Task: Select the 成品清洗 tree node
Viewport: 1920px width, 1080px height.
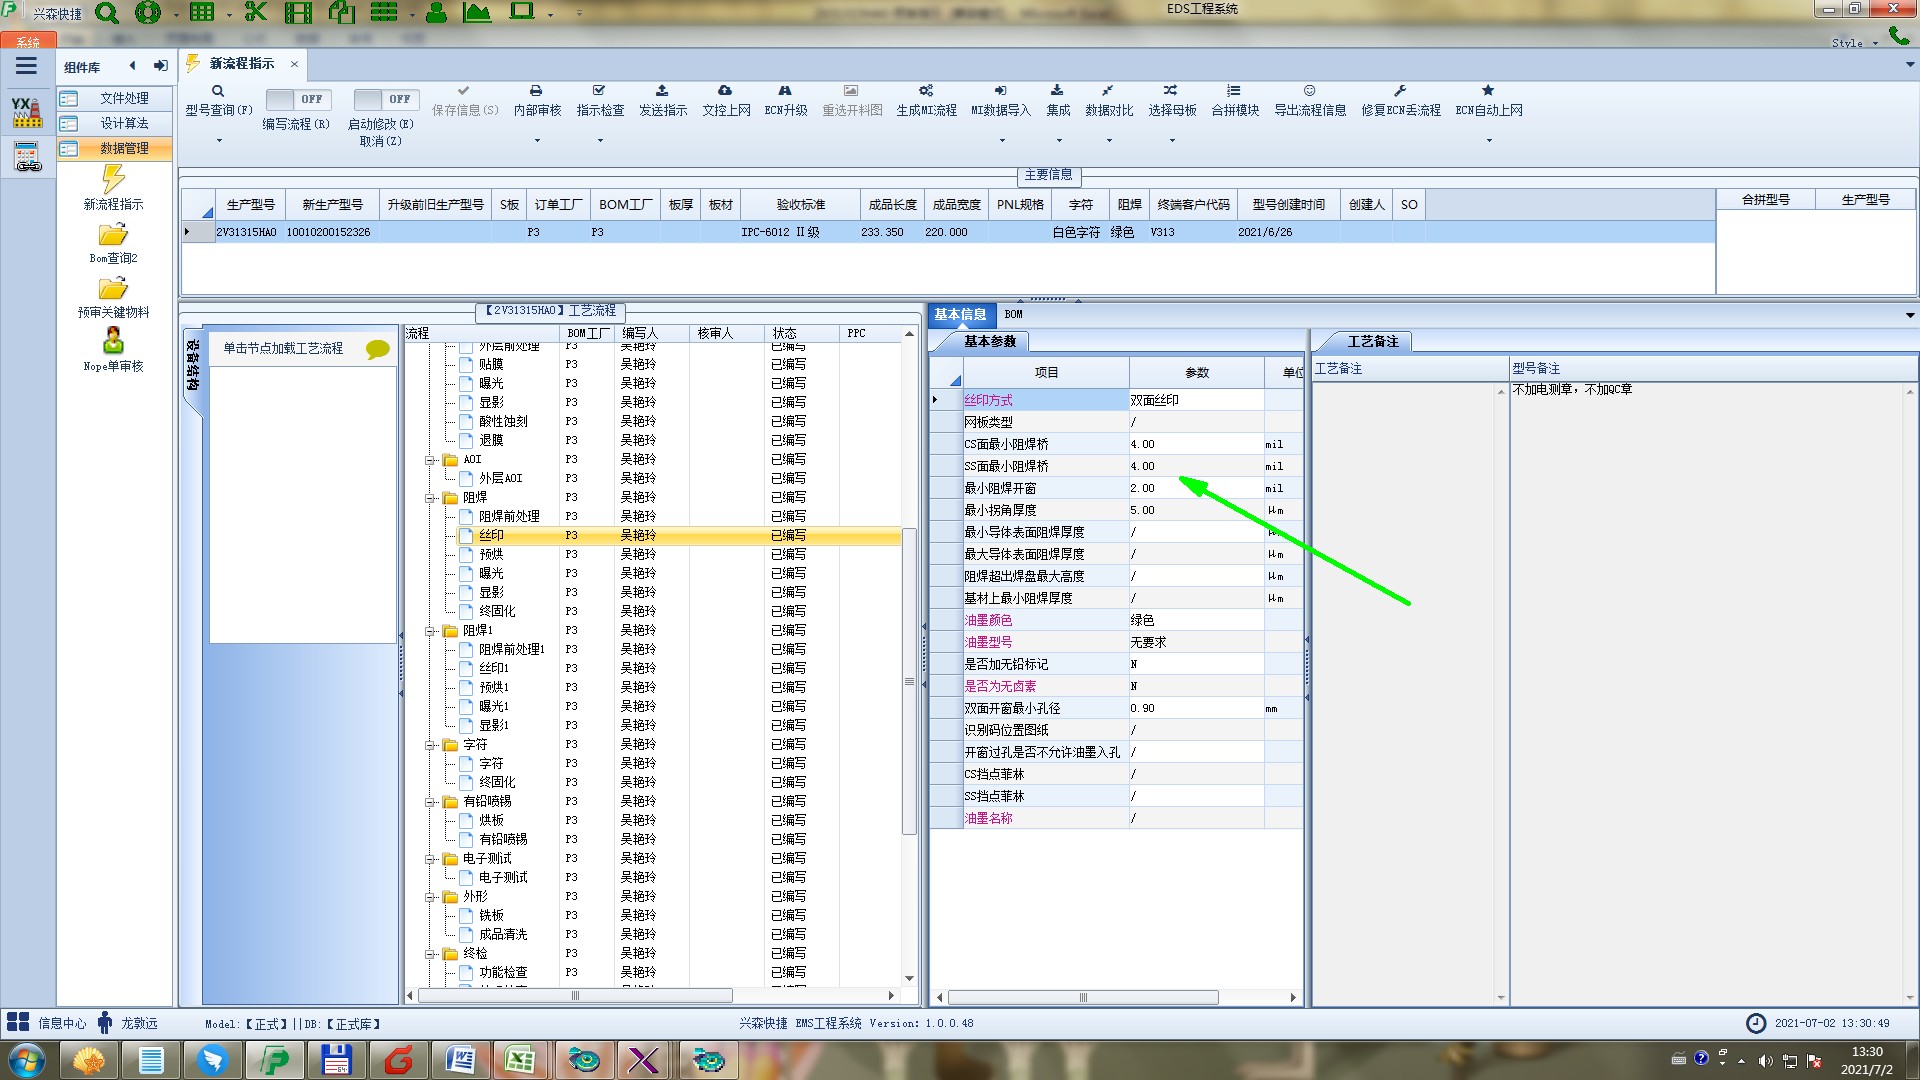Action: [502, 935]
